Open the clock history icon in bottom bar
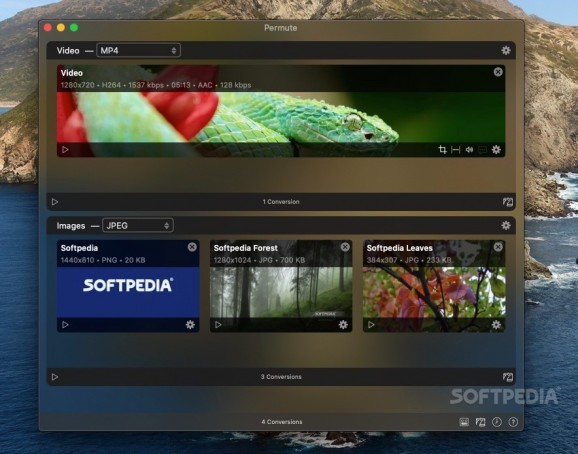The width and height of the screenshot is (578, 454). coord(497,422)
